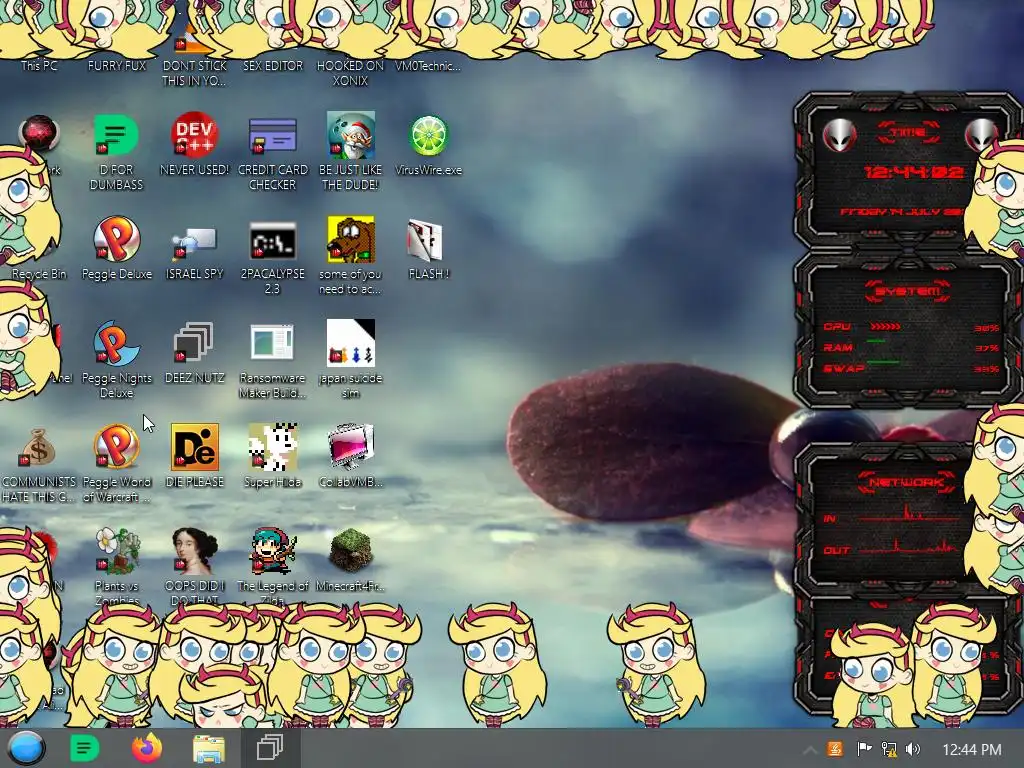Select the Recycle Bin desktop icon
This screenshot has height=768, width=1024.
pos(38,274)
